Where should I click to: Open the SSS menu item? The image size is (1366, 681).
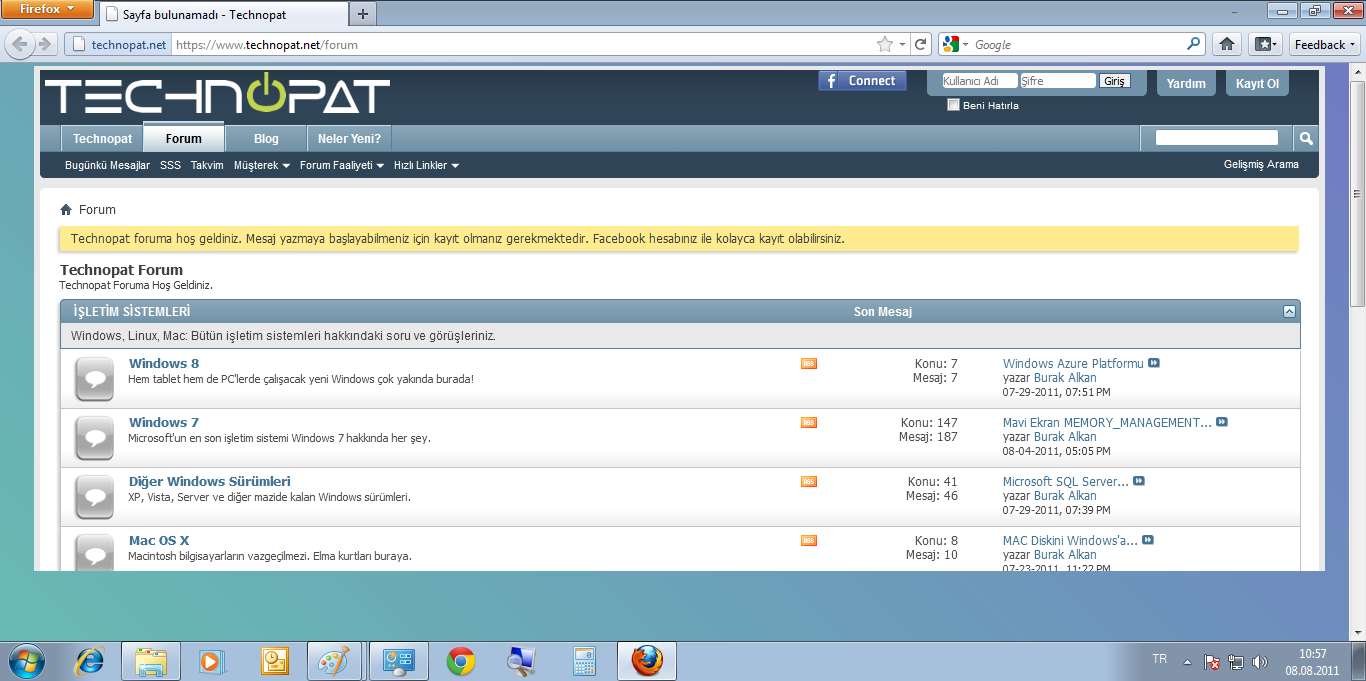click(x=170, y=165)
